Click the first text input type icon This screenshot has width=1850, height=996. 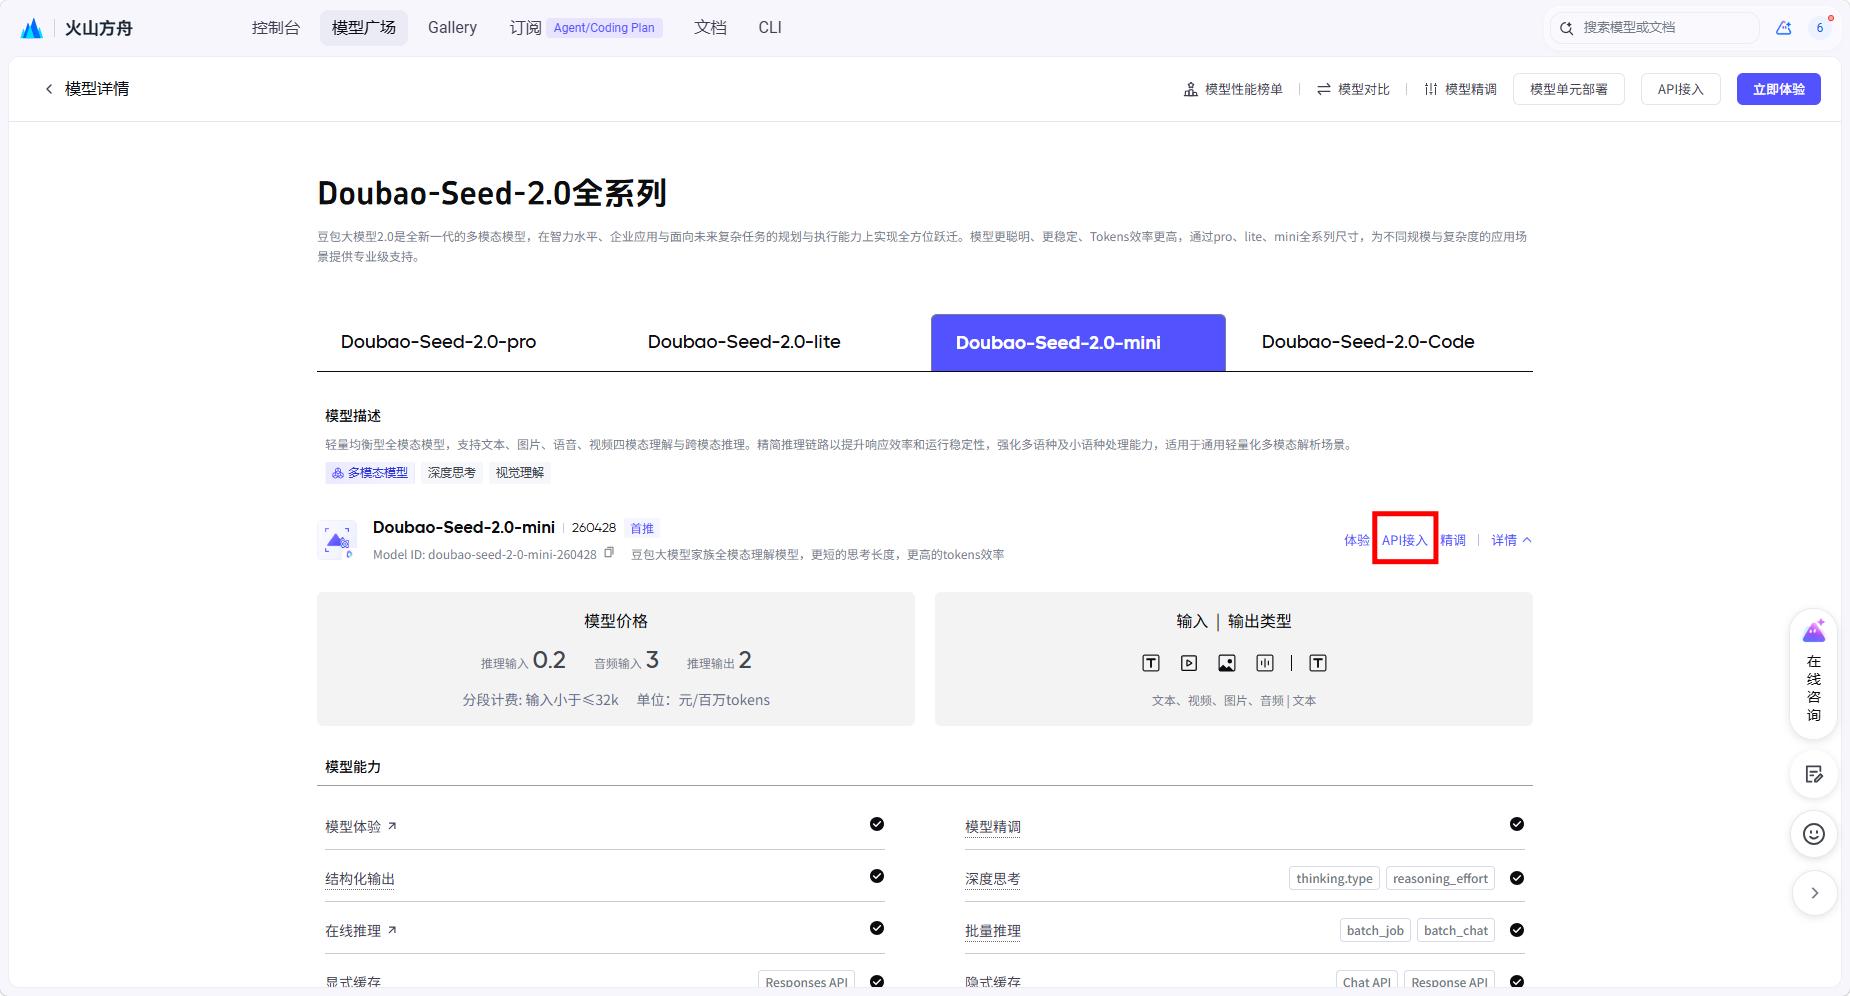coord(1151,663)
